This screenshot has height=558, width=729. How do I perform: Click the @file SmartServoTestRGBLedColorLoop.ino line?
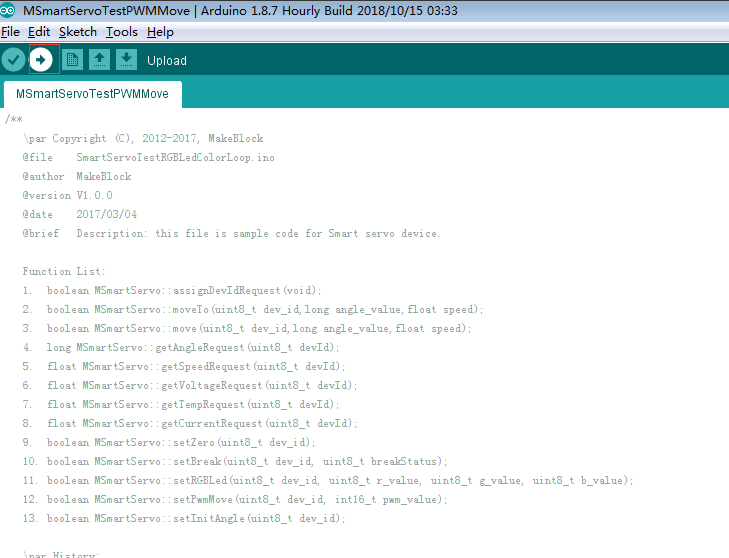pos(148,158)
